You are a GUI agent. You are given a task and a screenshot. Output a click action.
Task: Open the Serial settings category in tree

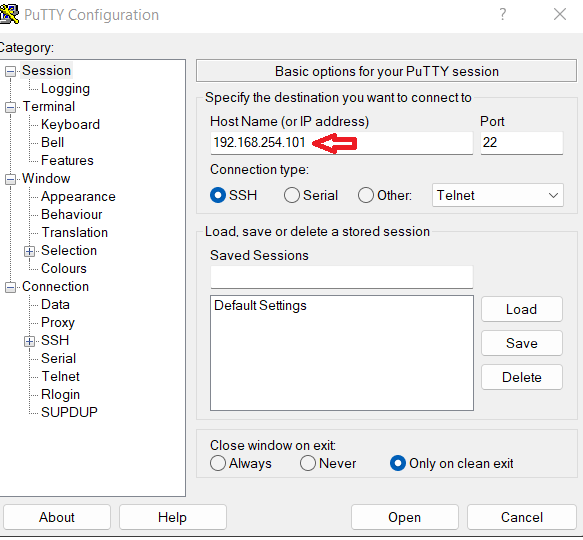(x=58, y=359)
